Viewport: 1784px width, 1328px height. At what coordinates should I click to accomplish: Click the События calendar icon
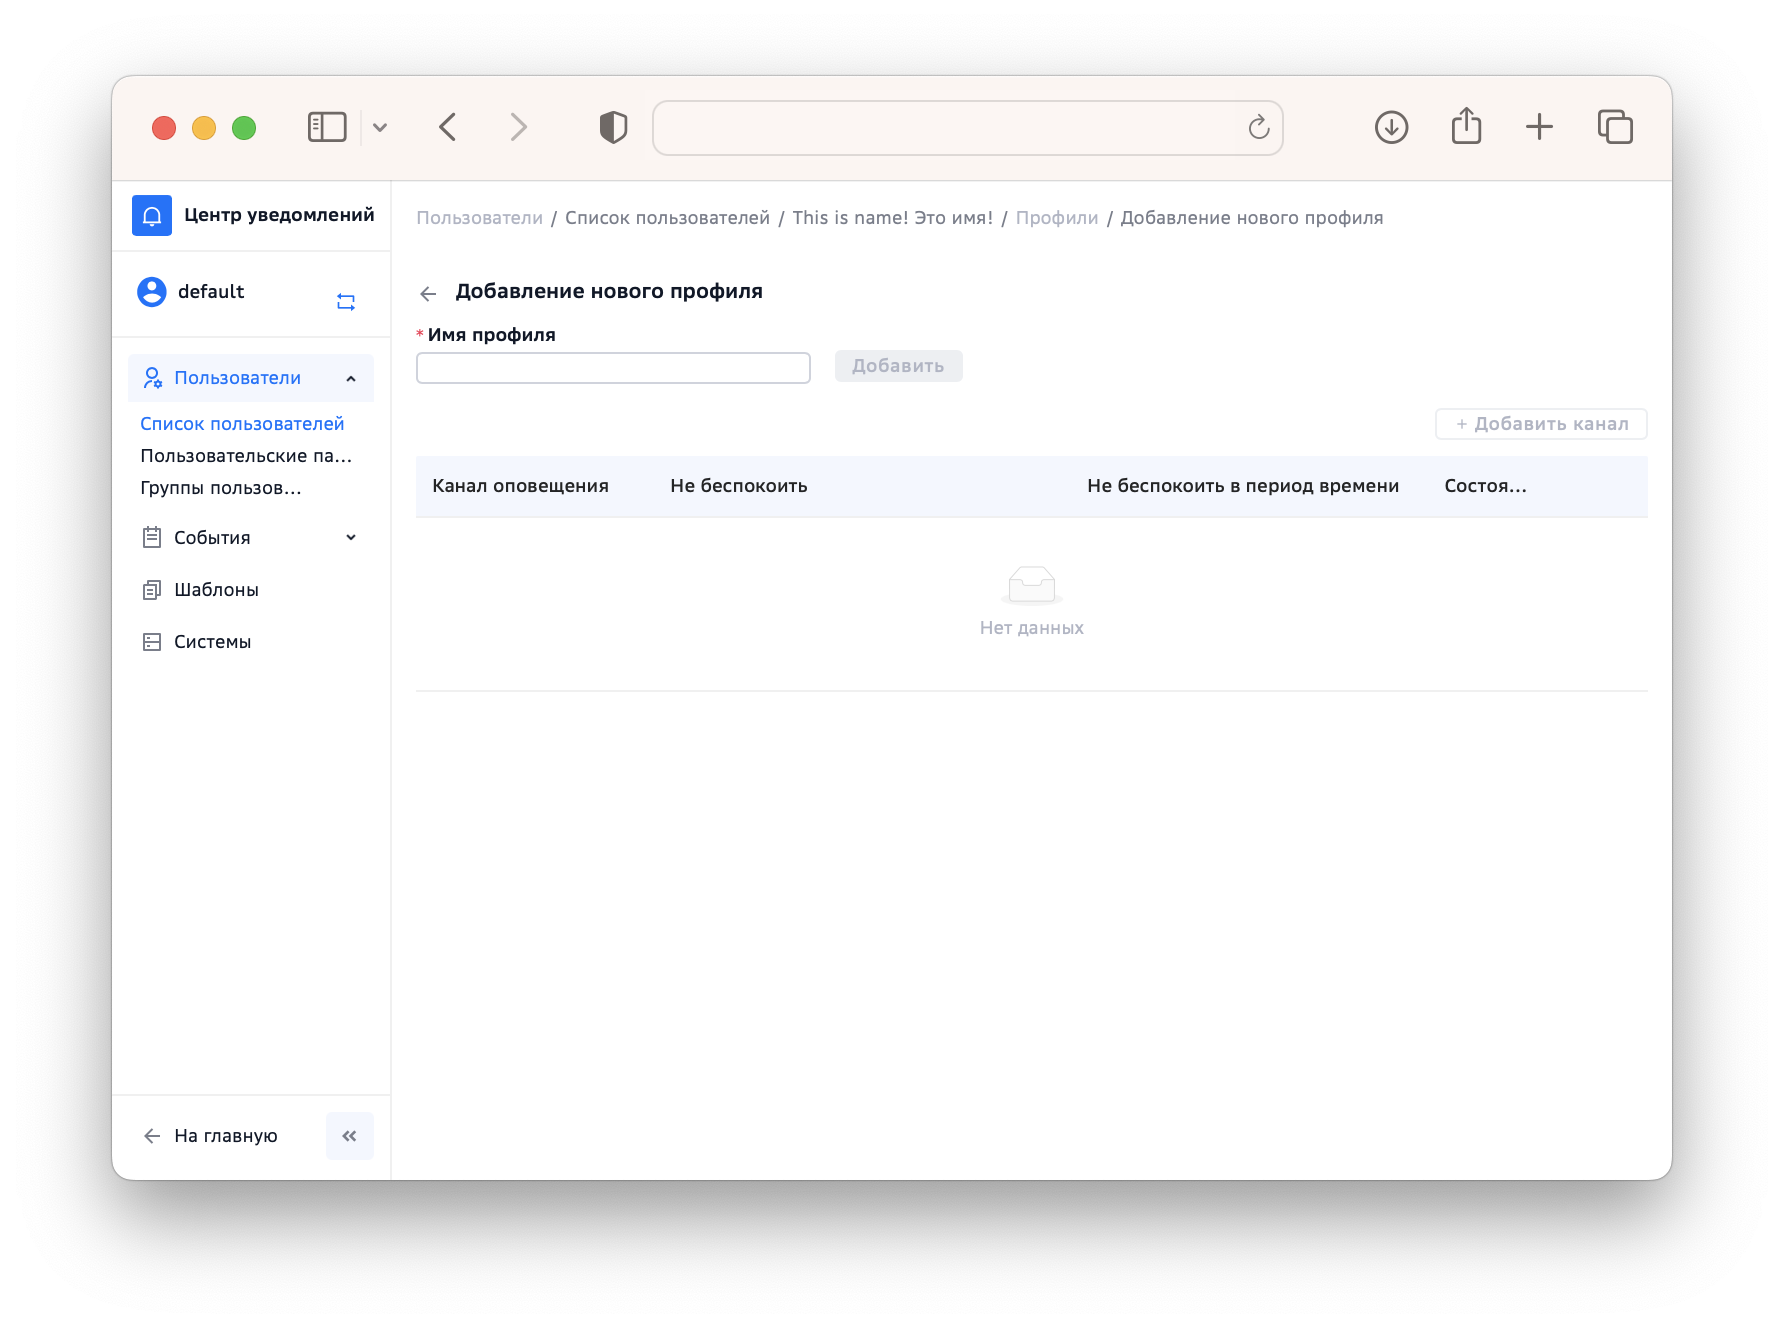[x=152, y=538]
